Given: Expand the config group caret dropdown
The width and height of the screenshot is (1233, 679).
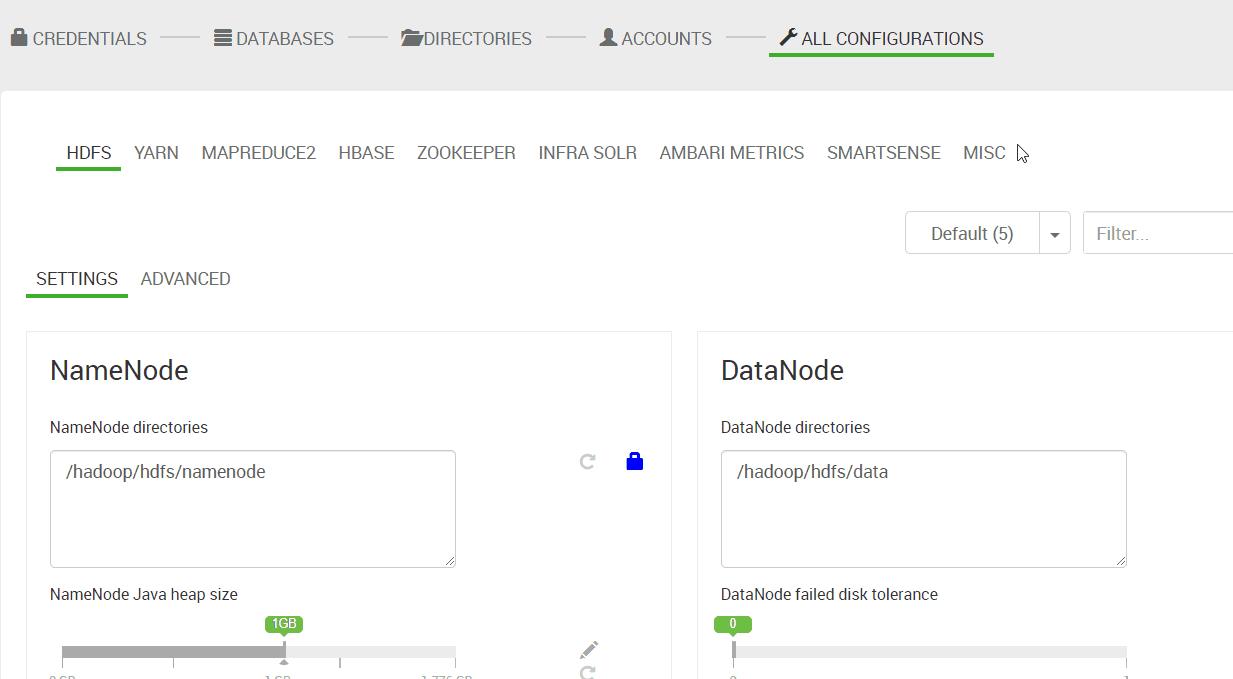Looking at the screenshot, I should pyautogui.click(x=1055, y=233).
